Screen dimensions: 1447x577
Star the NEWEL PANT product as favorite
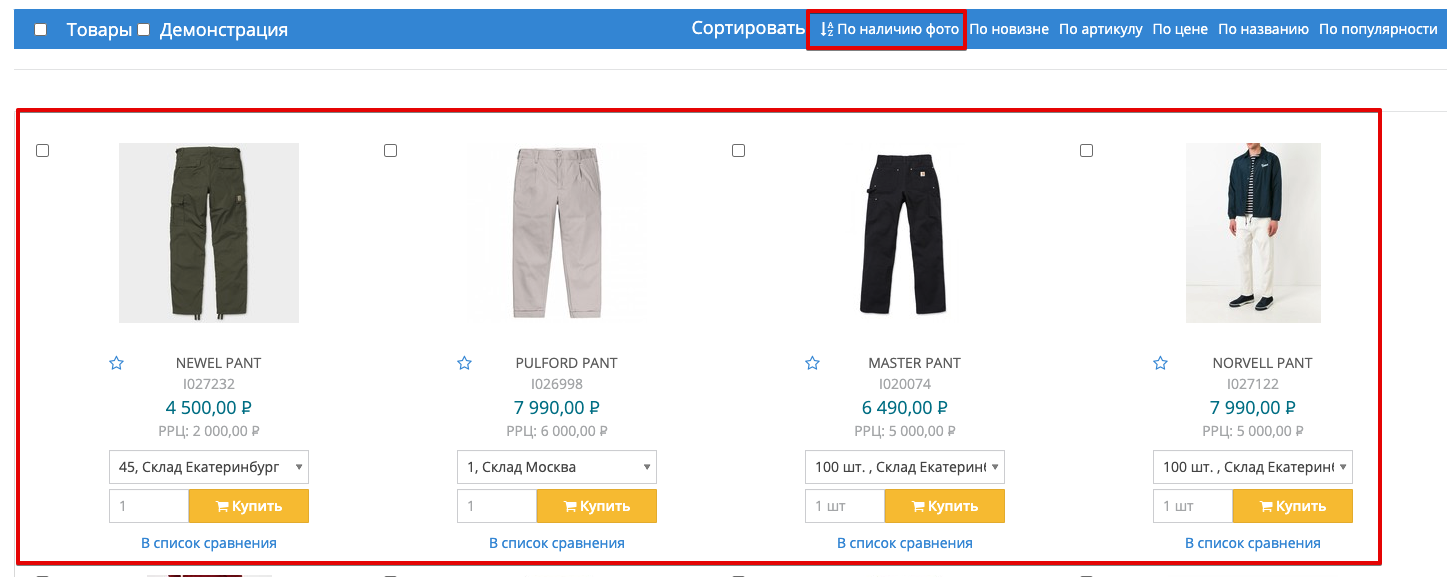tap(117, 363)
